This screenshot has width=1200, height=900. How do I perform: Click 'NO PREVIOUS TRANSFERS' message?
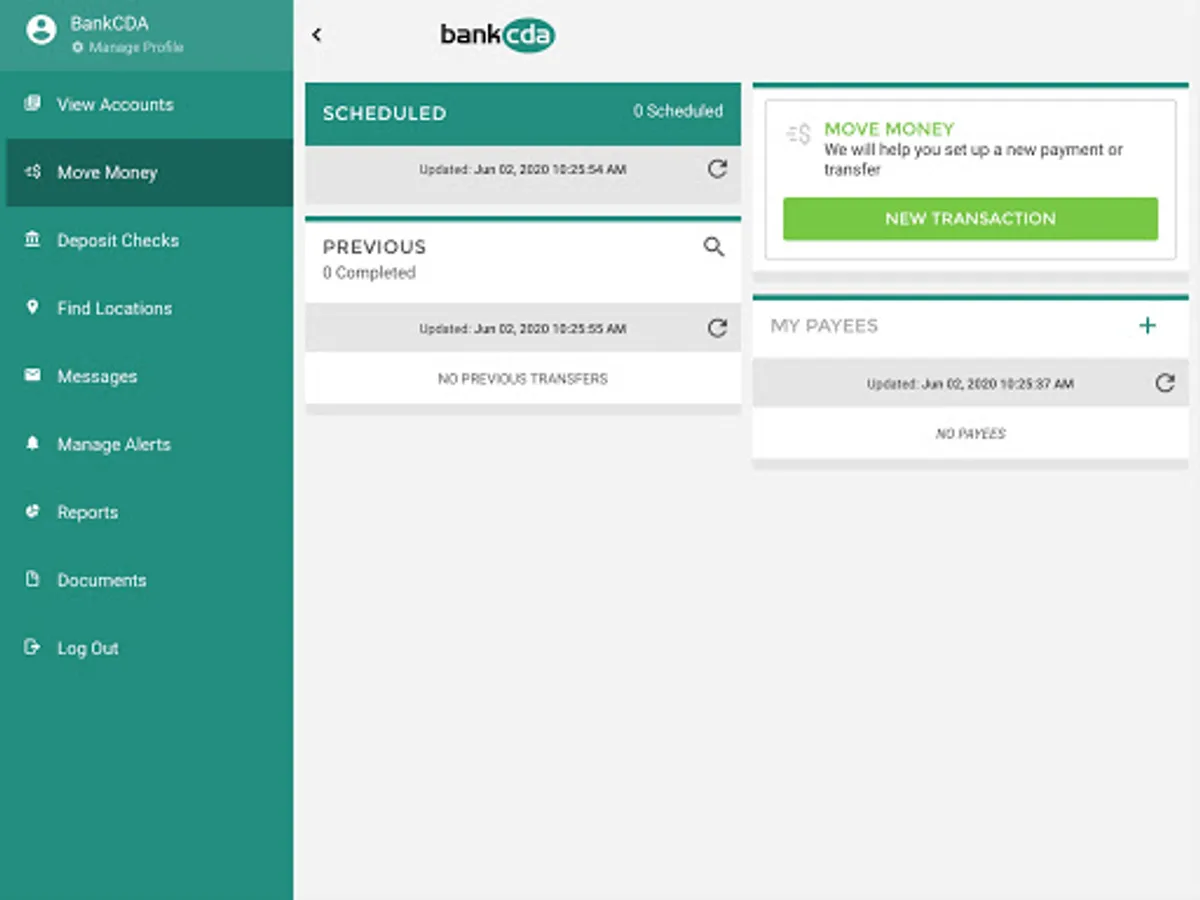523,379
